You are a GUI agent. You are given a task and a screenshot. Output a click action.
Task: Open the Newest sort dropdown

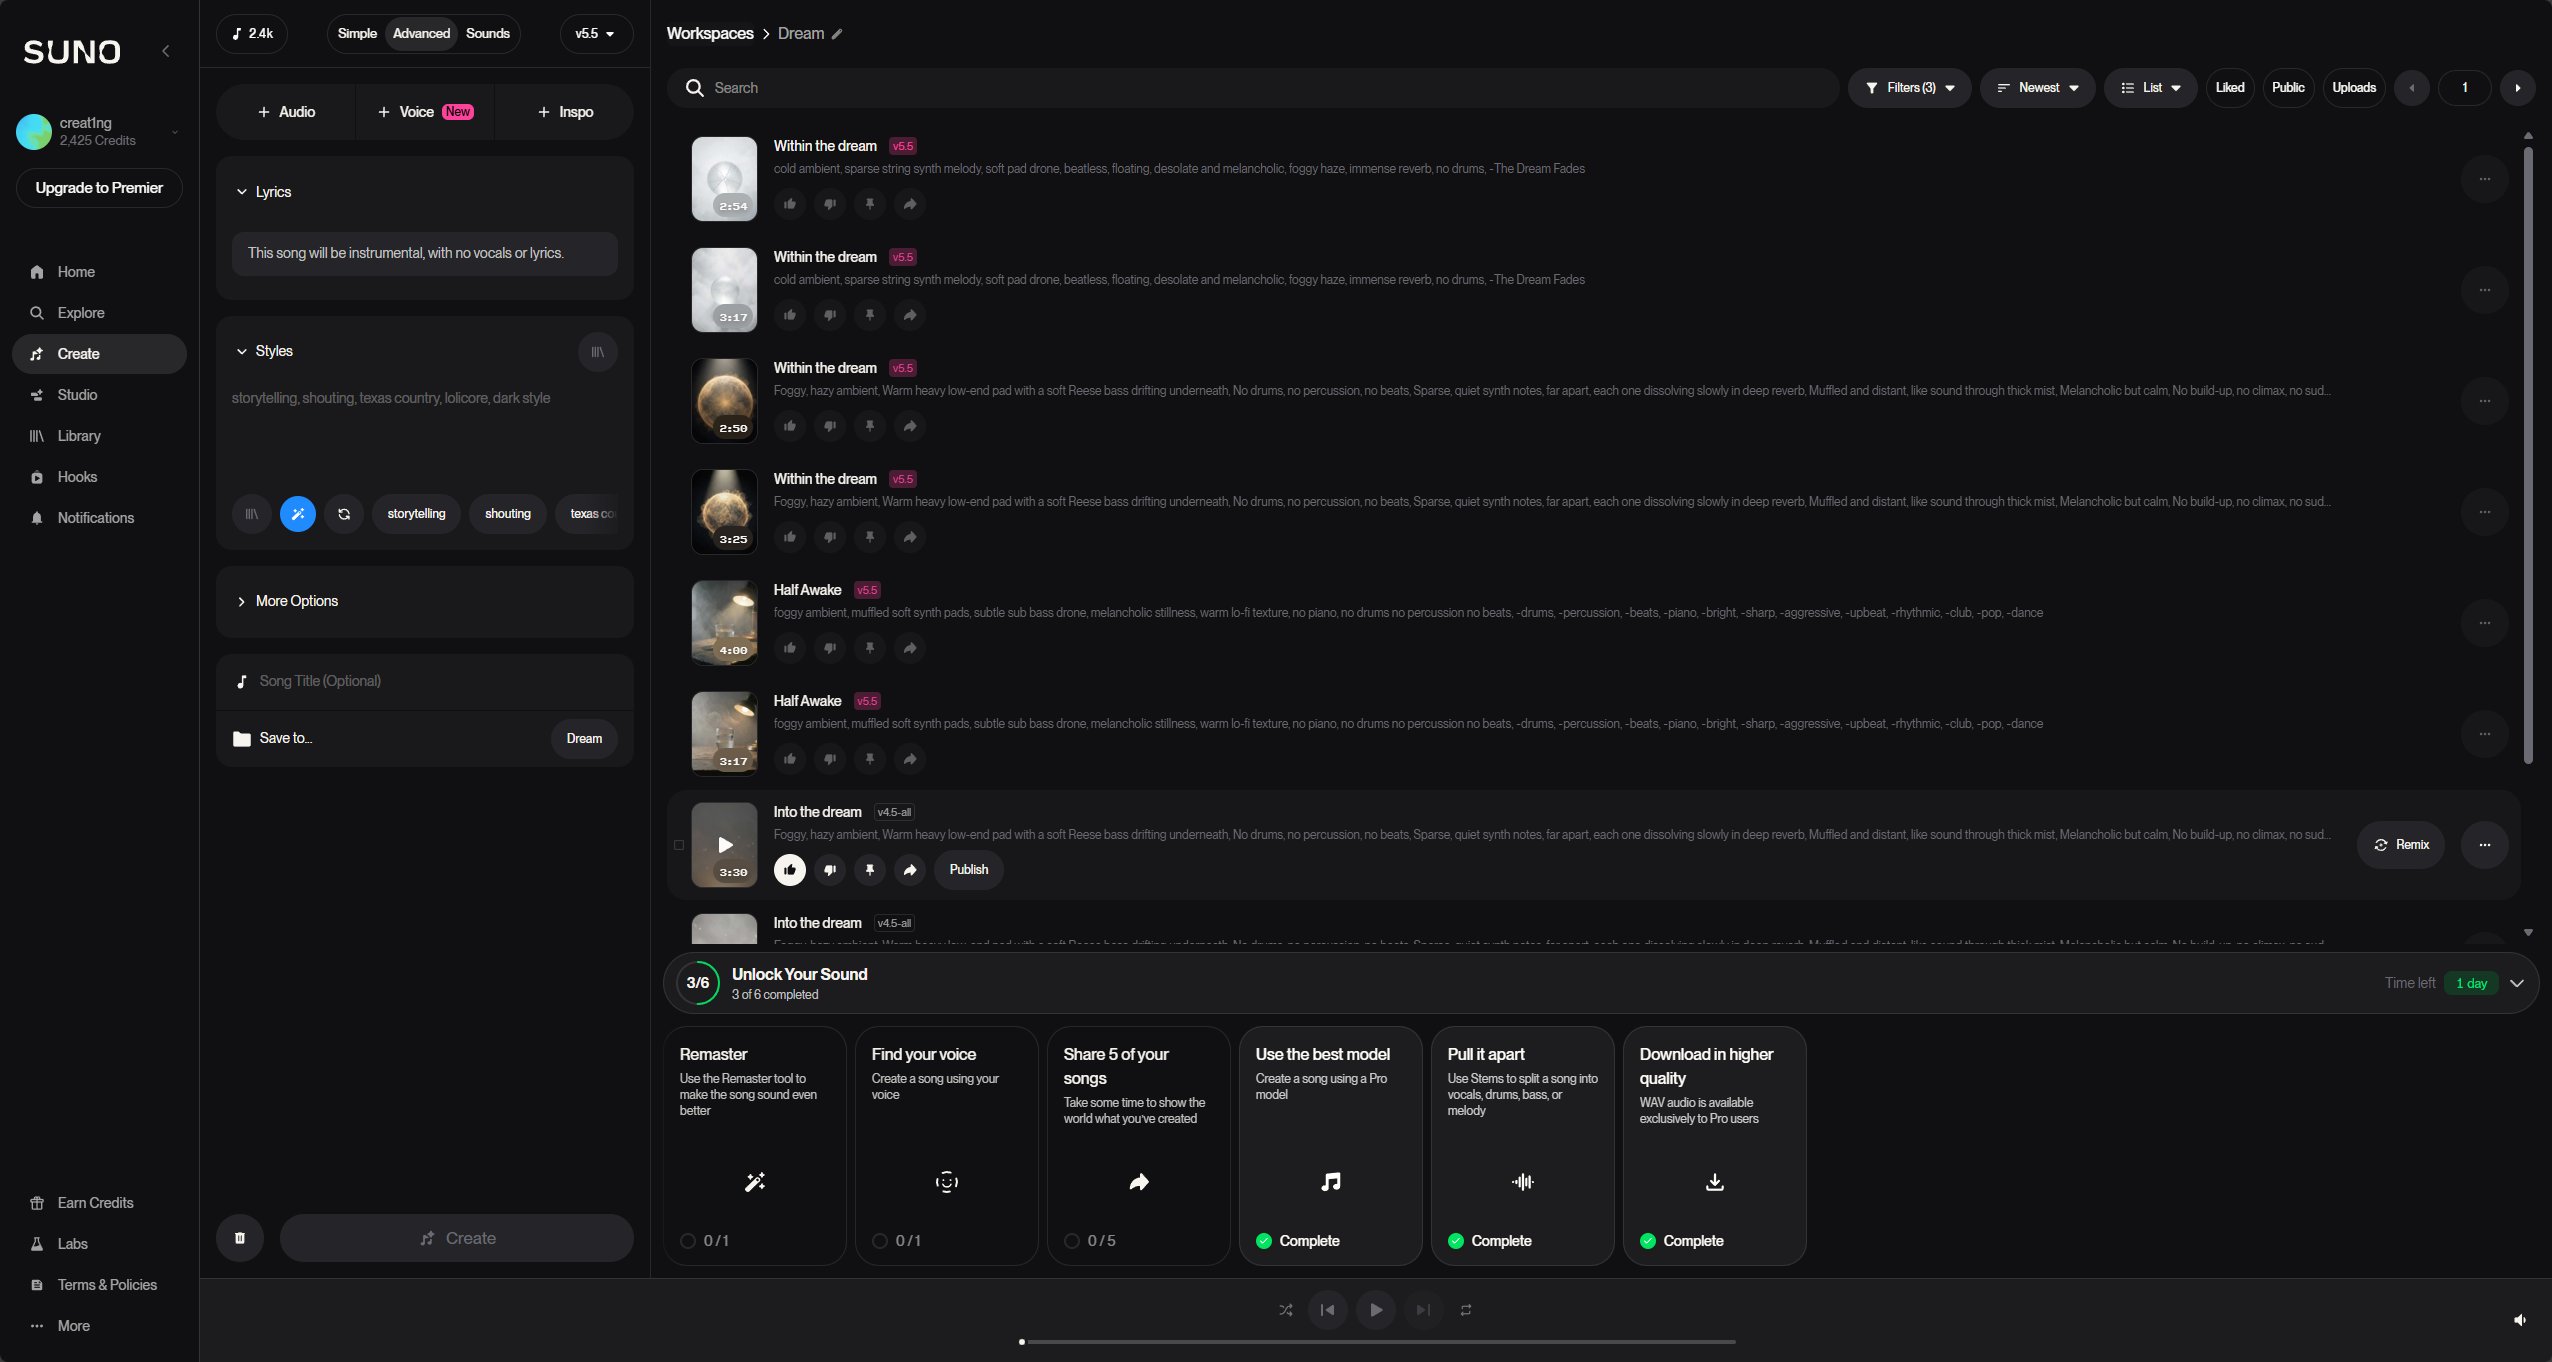click(2037, 88)
